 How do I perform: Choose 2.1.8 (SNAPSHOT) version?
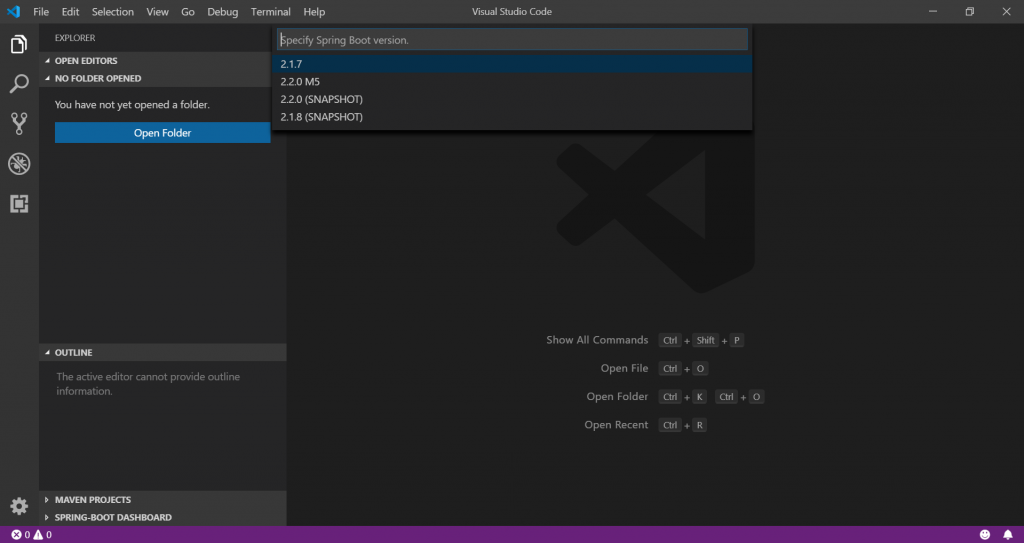(512, 117)
